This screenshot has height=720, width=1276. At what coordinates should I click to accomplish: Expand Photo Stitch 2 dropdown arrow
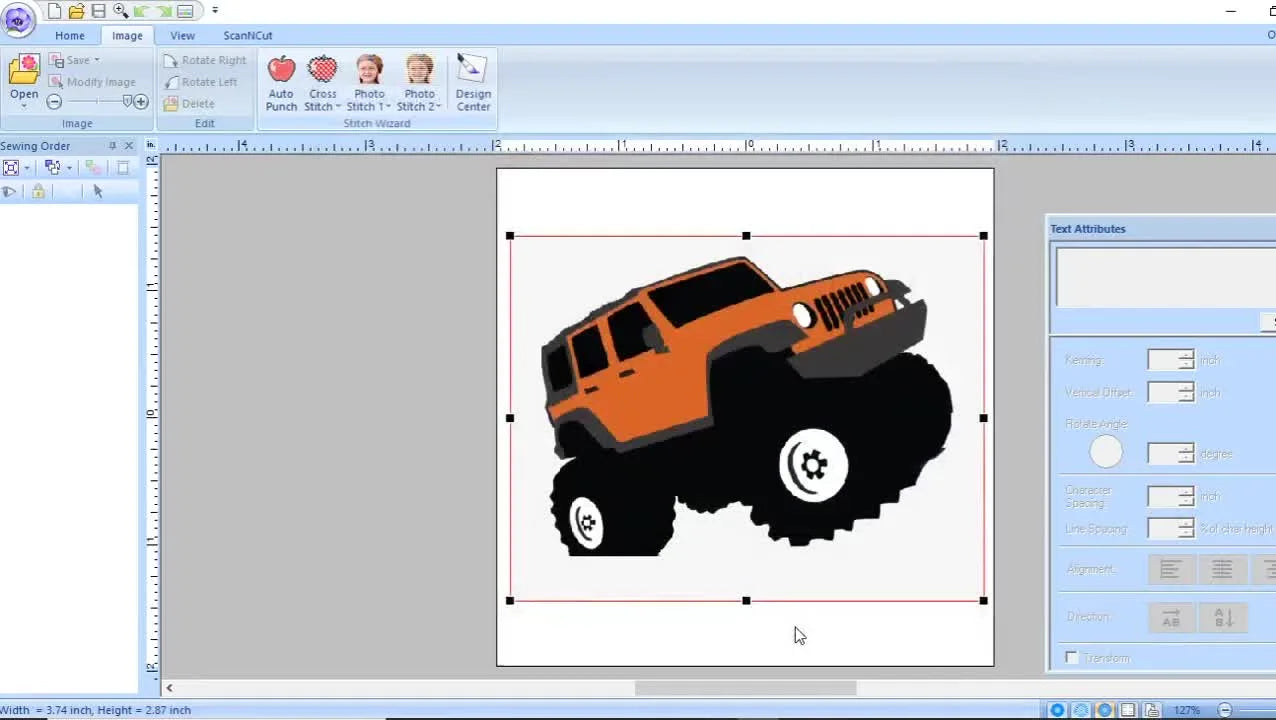pyautogui.click(x=437, y=107)
